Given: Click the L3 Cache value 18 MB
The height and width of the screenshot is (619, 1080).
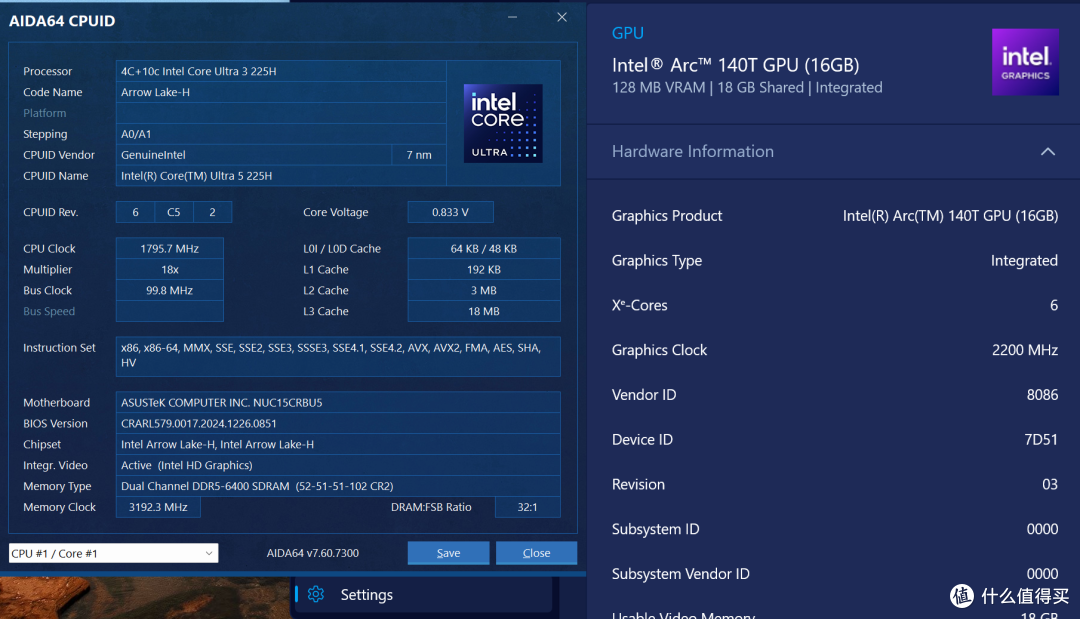Looking at the screenshot, I should [x=484, y=311].
